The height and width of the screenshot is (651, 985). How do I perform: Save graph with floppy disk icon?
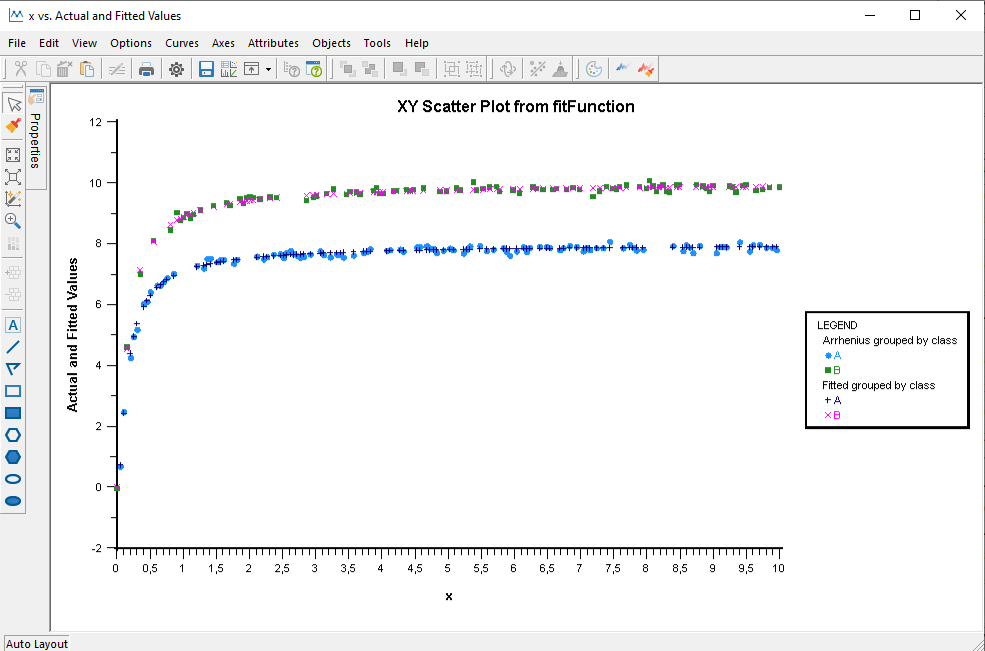(207, 69)
